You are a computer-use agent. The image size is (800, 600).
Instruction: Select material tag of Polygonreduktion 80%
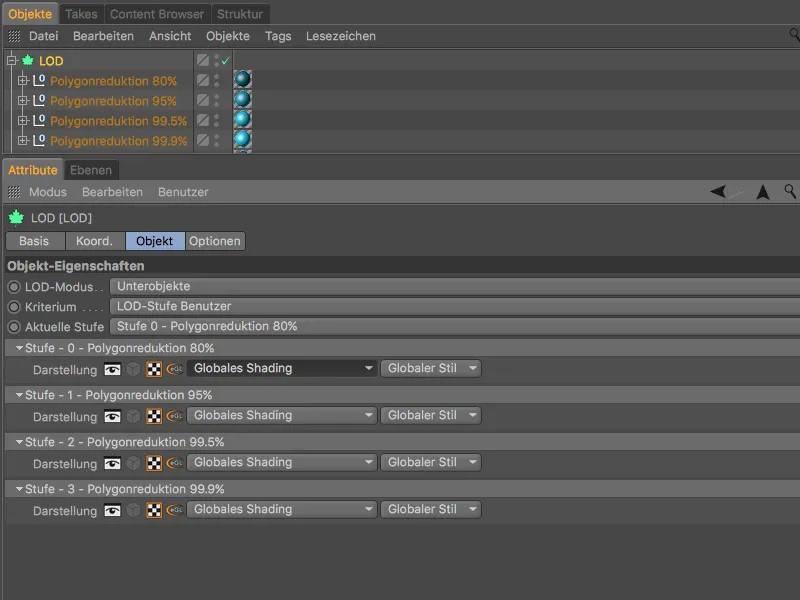pyautogui.click(x=242, y=79)
